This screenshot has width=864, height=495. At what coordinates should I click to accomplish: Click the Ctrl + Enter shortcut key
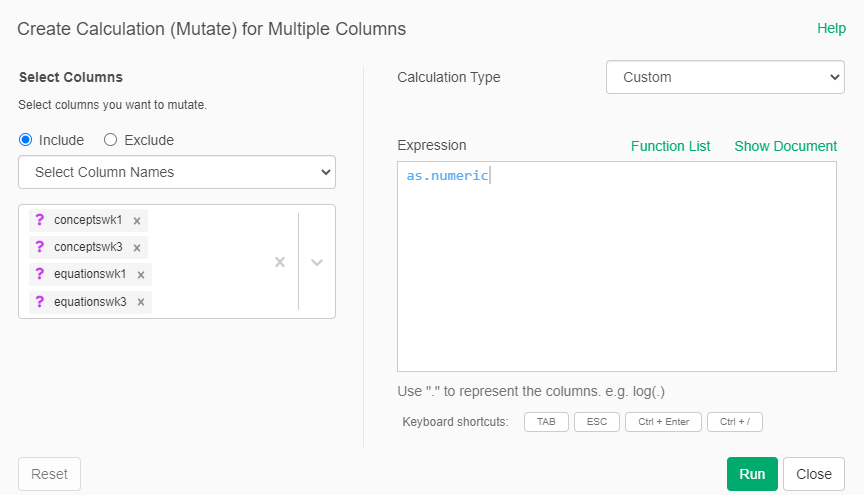[663, 422]
